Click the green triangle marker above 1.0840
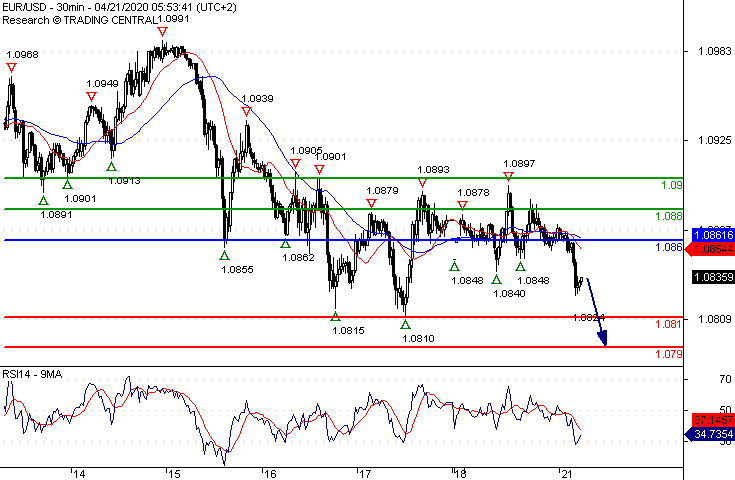The width and height of the screenshot is (735, 480). (x=496, y=280)
